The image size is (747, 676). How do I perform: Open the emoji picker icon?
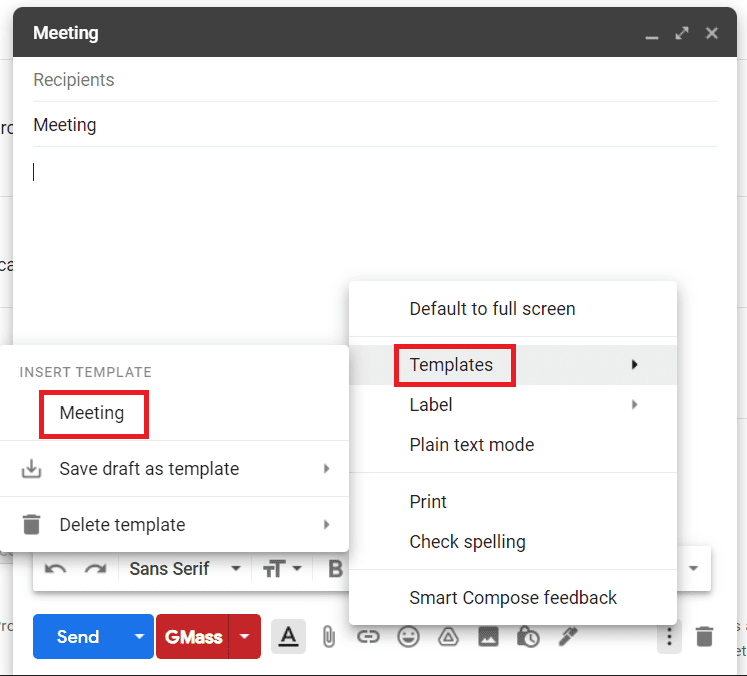pyautogui.click(x=408, y=637)
